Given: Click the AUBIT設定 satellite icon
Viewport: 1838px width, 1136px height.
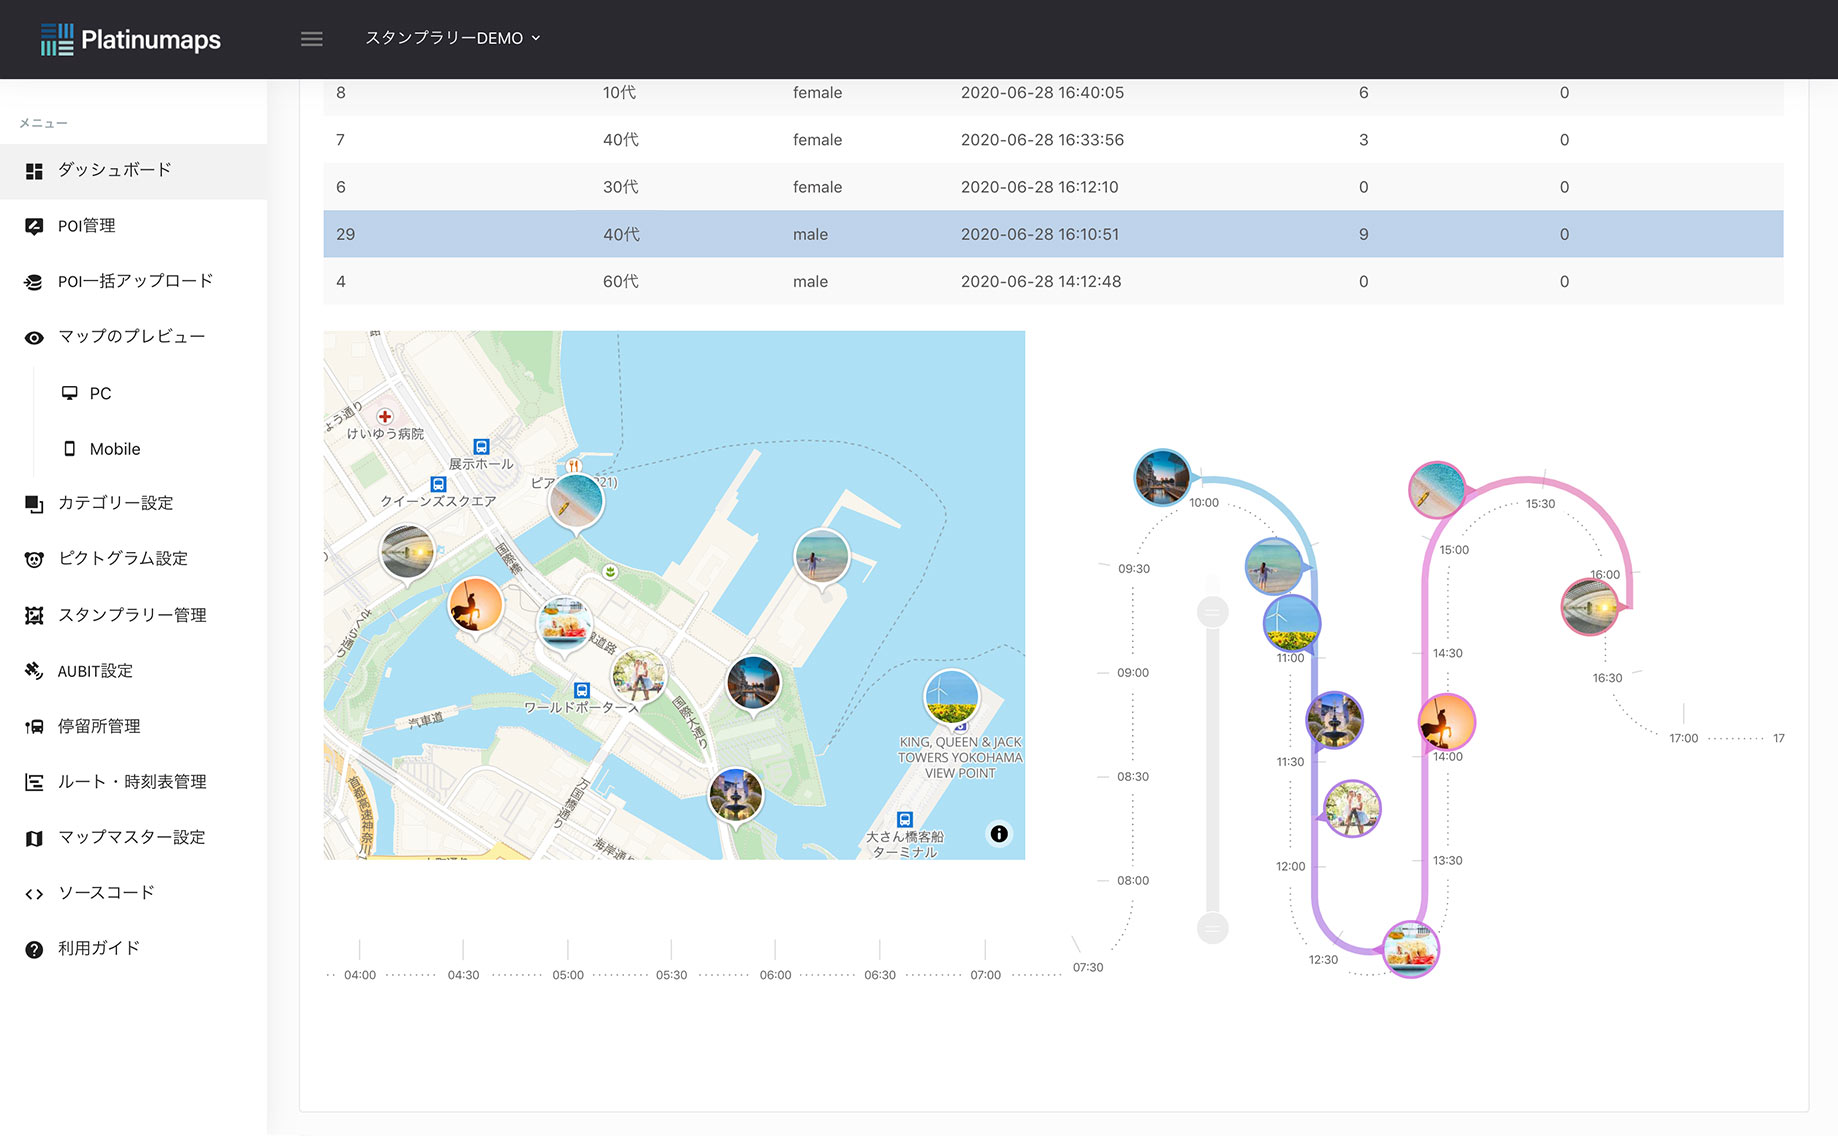Looking at the screenshot, I should click(34, 671).
